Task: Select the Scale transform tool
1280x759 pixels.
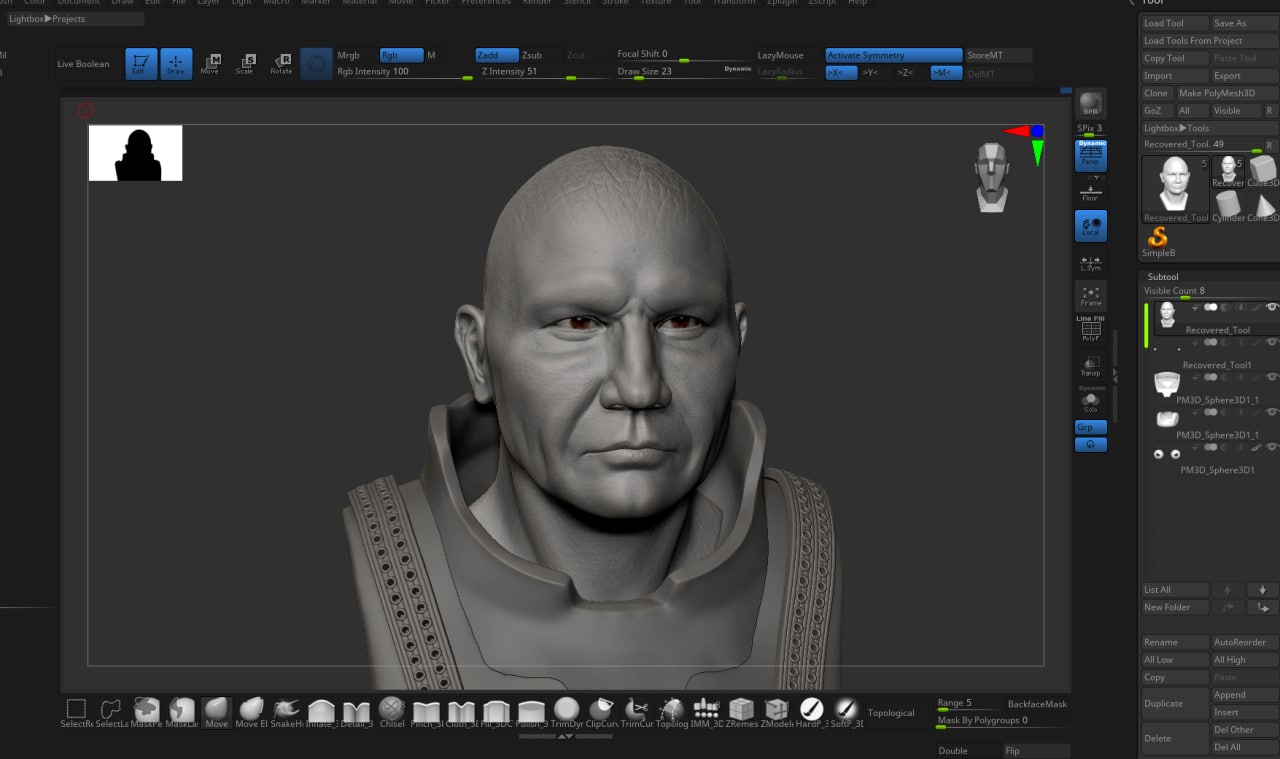Action: [x=245, y=64]
